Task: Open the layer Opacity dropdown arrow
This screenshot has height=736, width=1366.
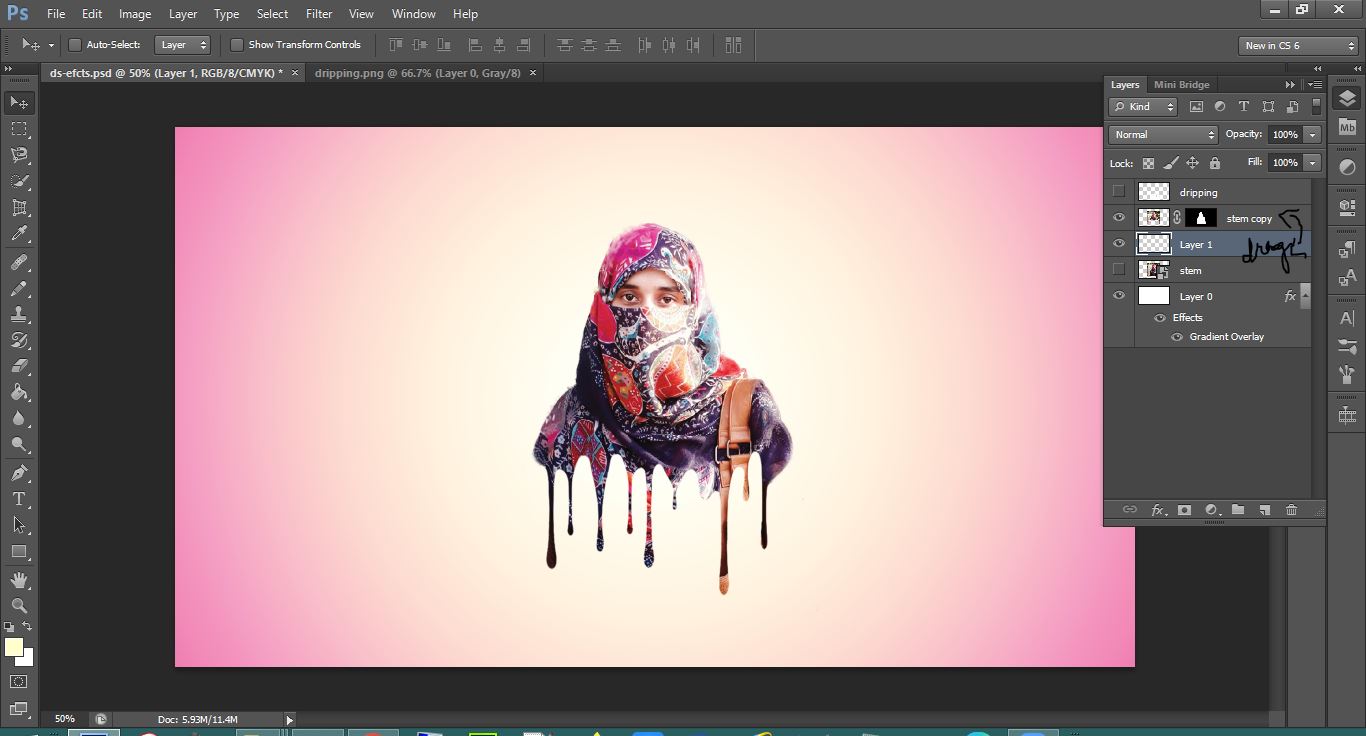Action: pyautogui.click(x=1312, y=135)
